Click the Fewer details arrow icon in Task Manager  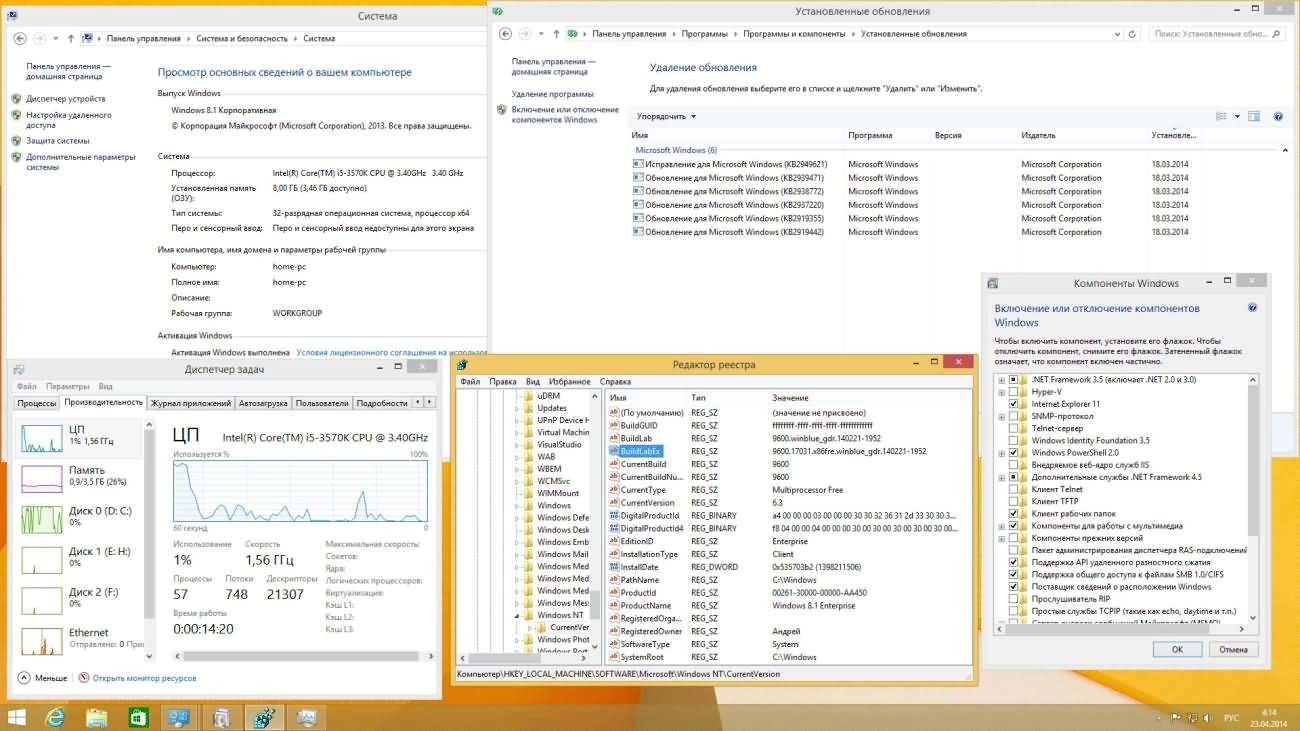[23, 678]
